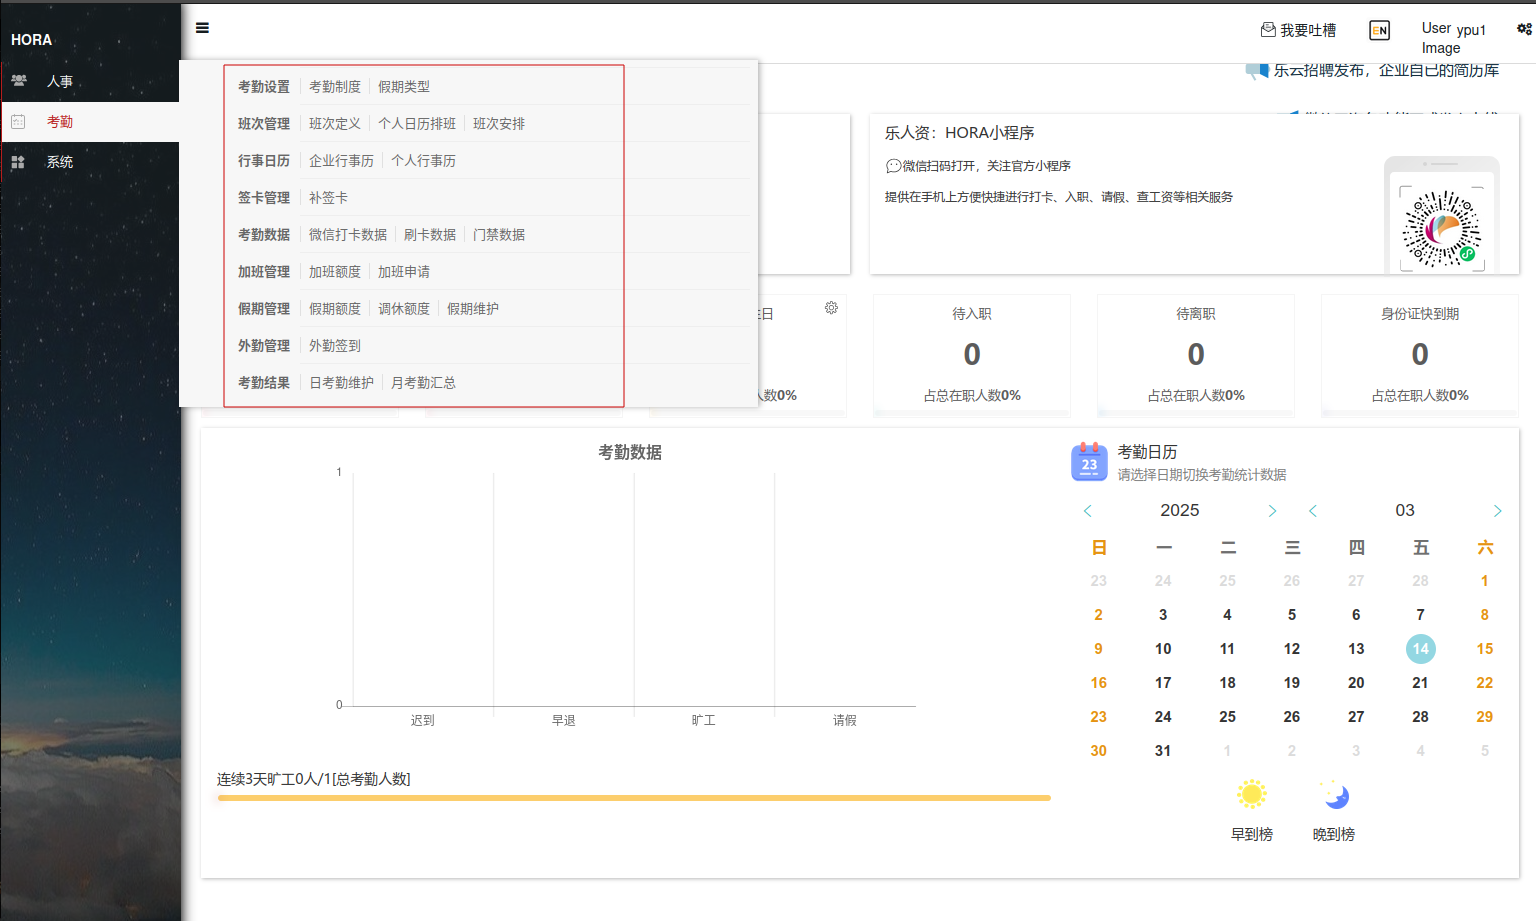
Task: Click the 考勤日历 calendar icon
Action: tap(1089, 462)
